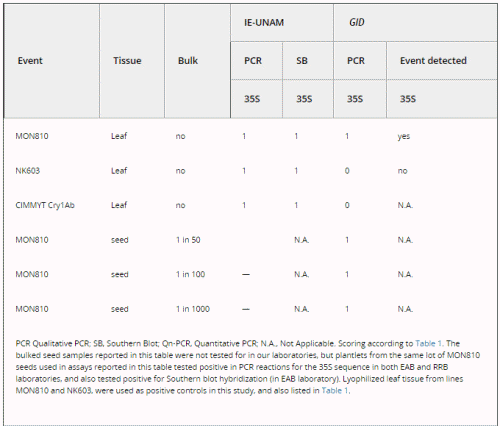This screenshot has width=500, height=426.
Task: Click the MON810 Leaf row event name
Action: [x=32, y=136]
